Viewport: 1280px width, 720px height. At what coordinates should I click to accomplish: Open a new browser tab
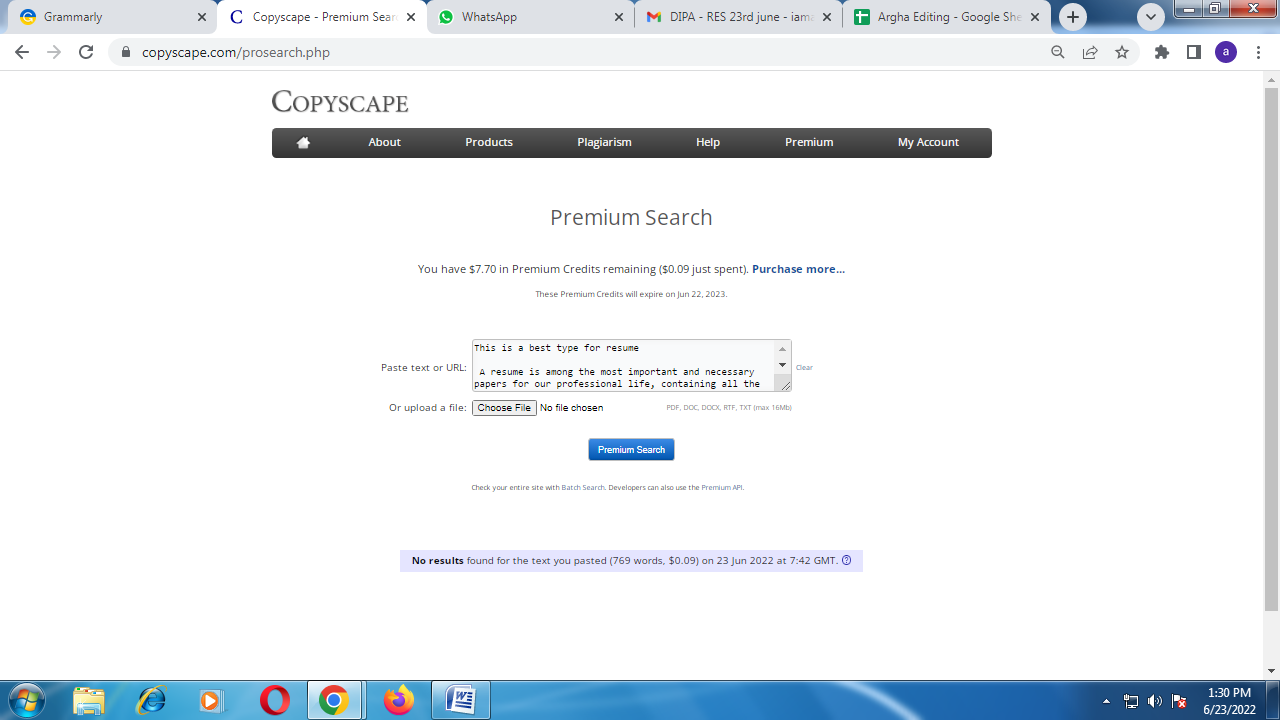click(1073, 17)
